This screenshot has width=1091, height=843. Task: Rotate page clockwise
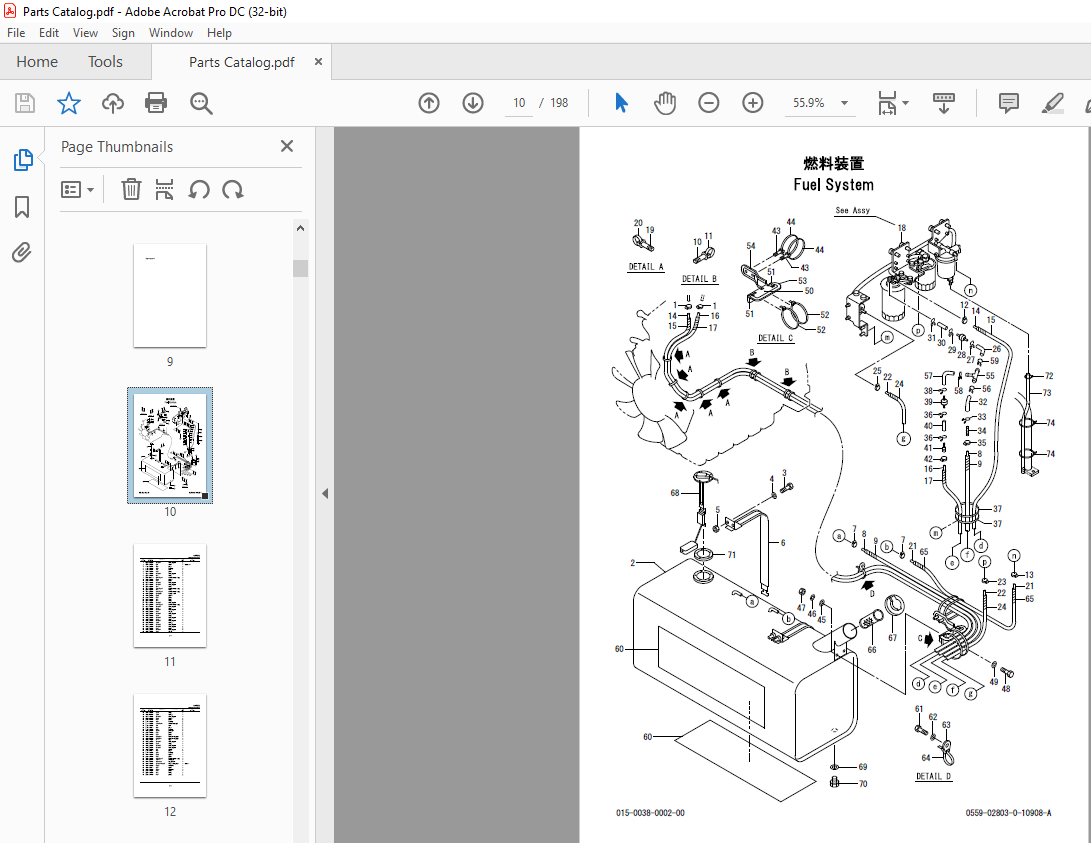click(232, 189)
